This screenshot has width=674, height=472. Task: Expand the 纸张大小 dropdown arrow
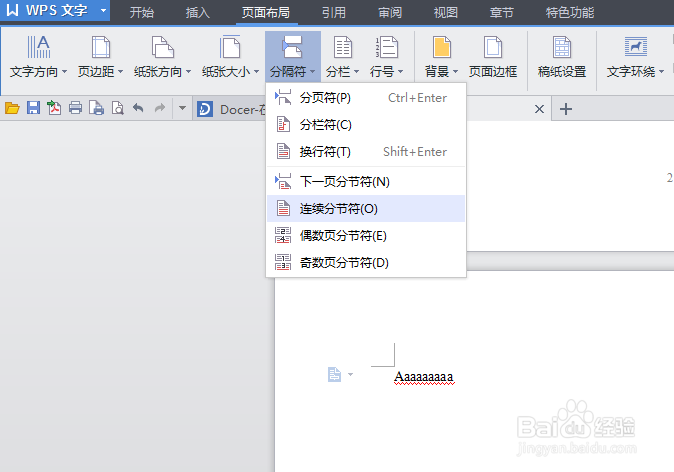point(256,71)
